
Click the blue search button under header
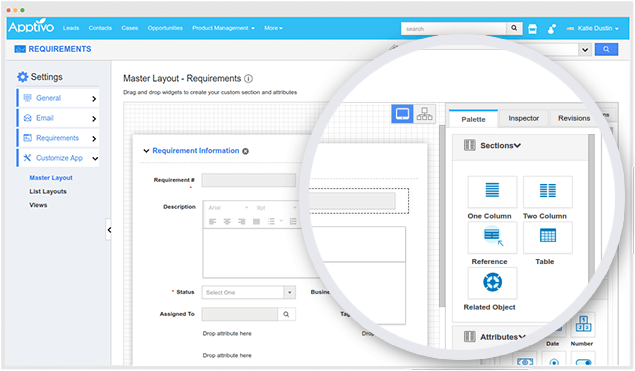pos(606,49)
